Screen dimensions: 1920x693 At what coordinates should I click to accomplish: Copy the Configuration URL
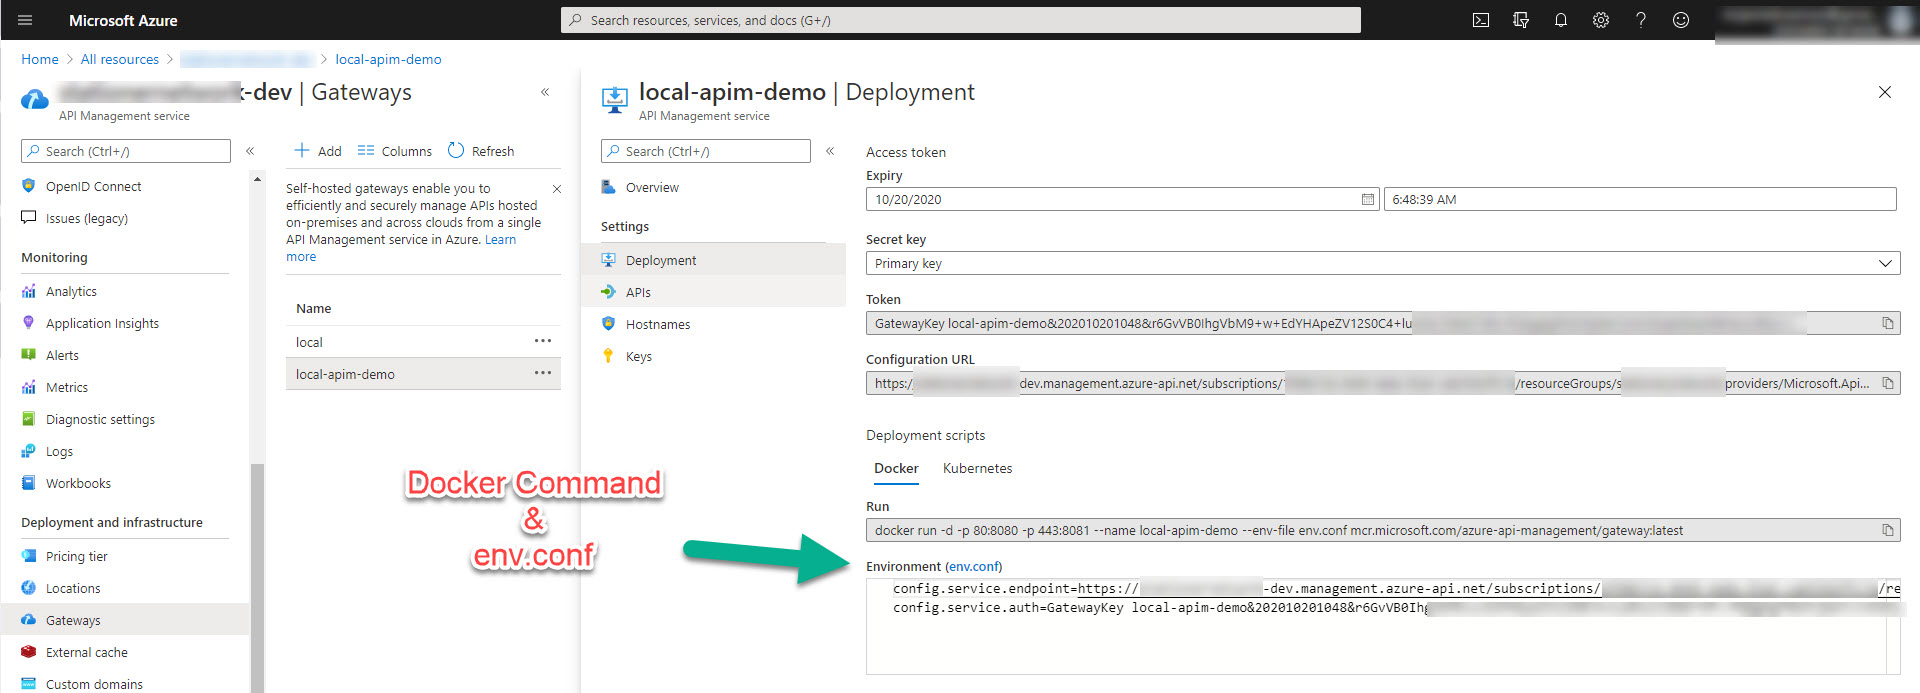[x=1888, y=383]
